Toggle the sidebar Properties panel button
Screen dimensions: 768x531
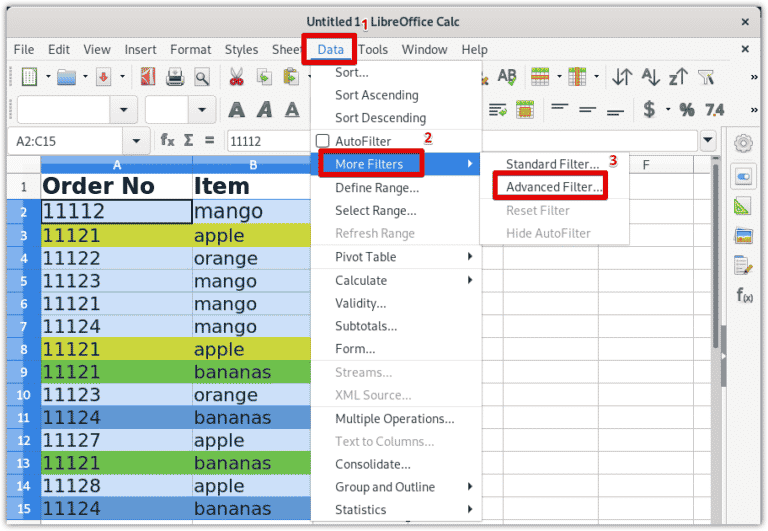tap(743, 177)
